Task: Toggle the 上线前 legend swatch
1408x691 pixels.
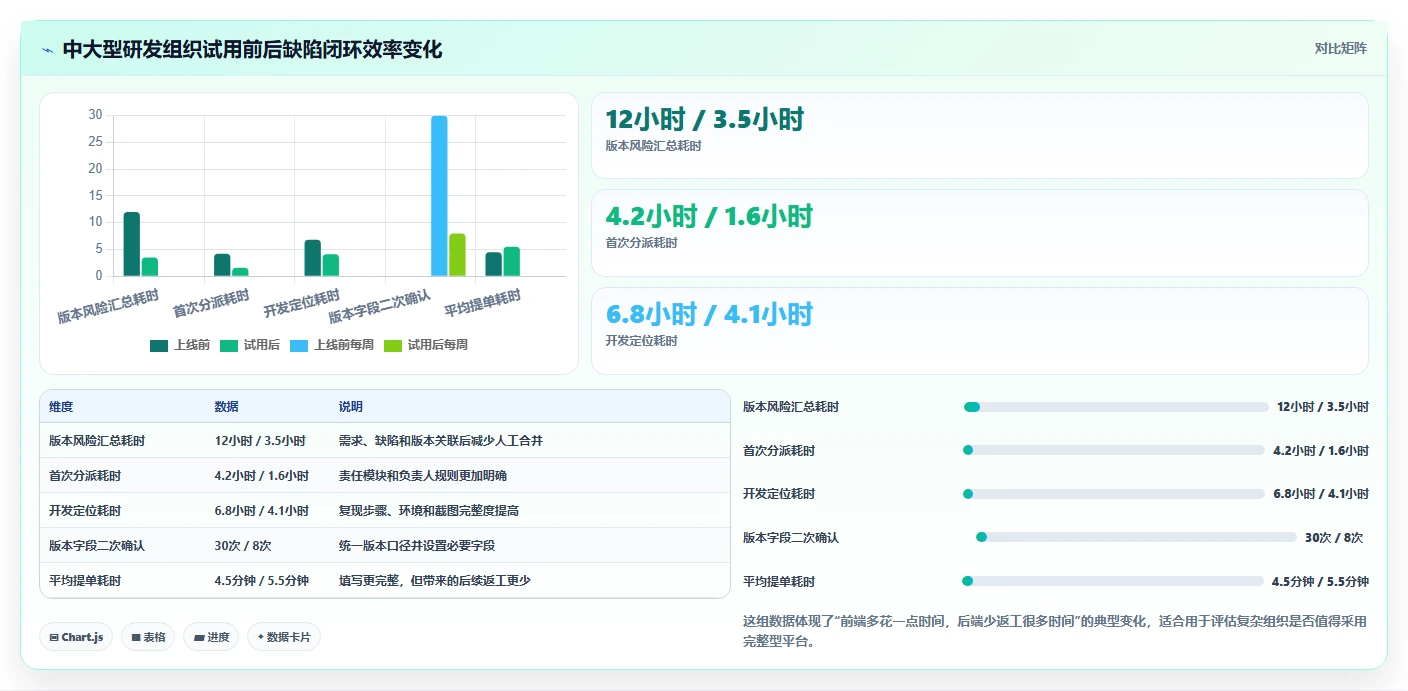Action: coord(159,345)
